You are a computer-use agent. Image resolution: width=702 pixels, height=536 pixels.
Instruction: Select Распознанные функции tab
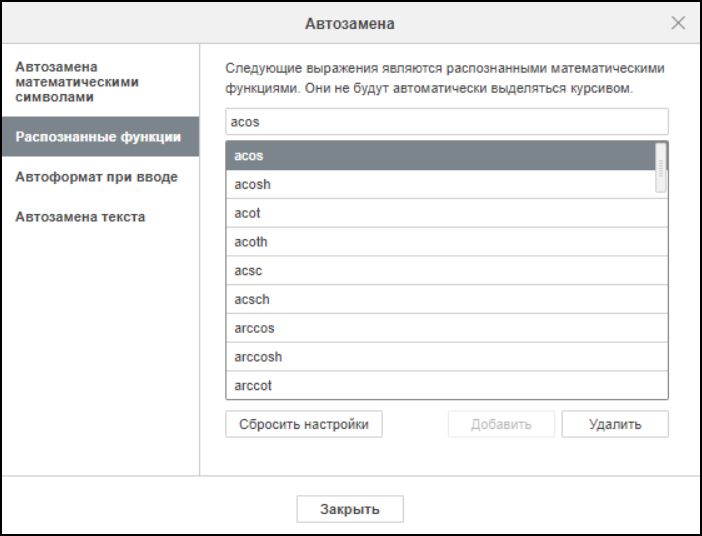[100, 137]
